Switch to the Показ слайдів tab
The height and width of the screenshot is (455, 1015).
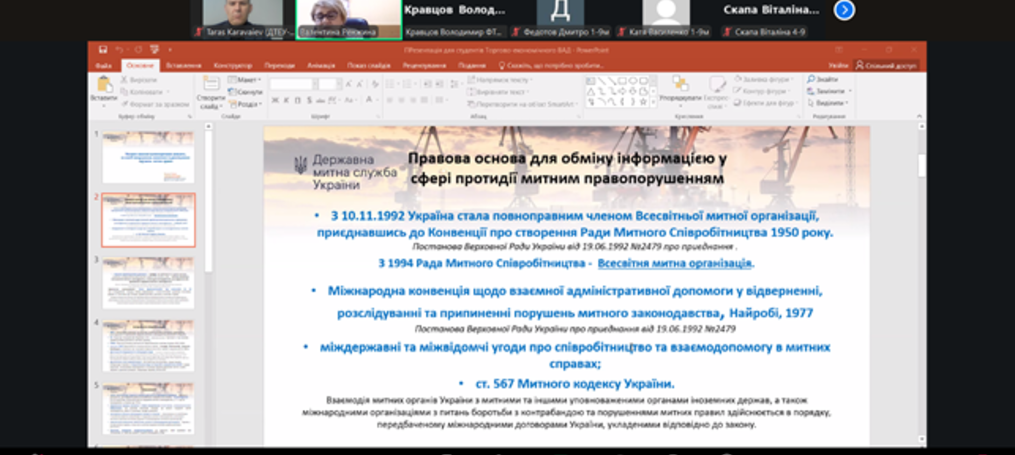coord(368,65)
